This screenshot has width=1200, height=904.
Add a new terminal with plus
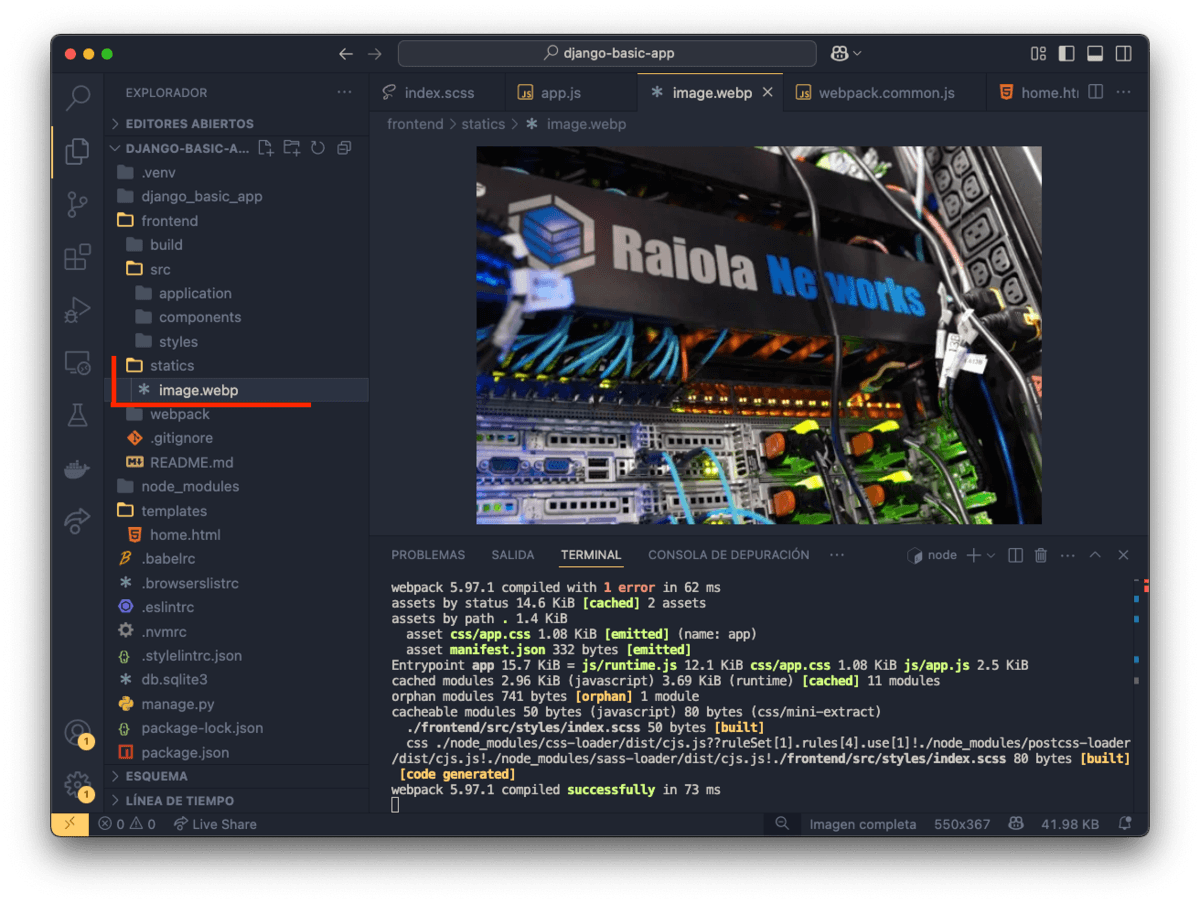tap(973, 555)
